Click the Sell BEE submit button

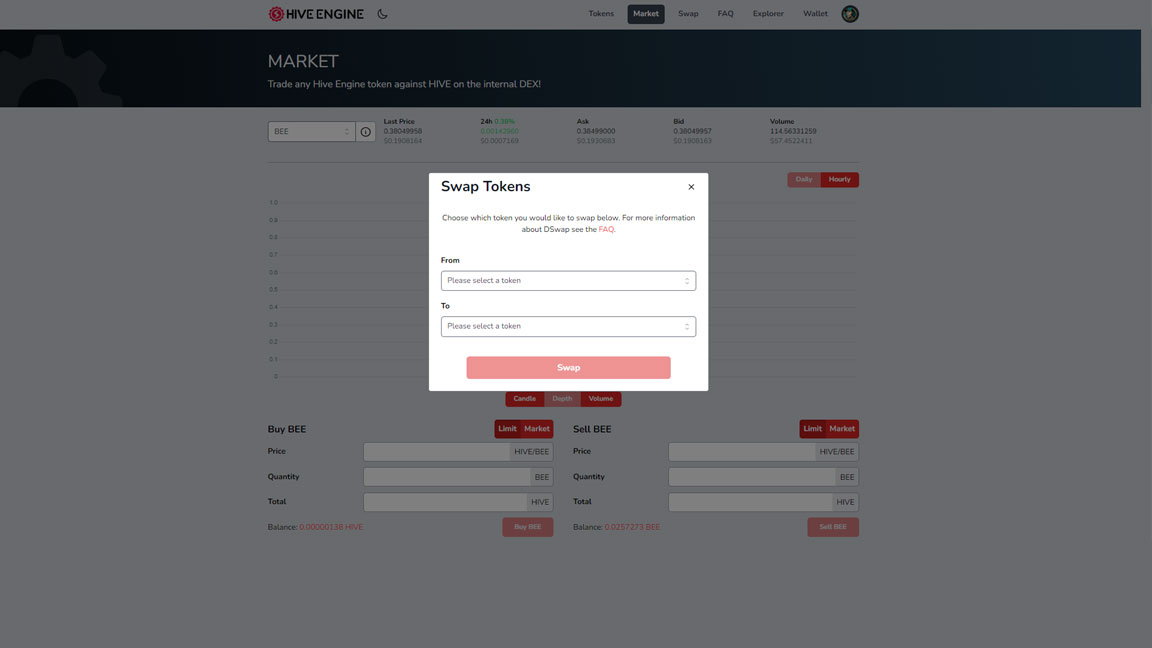point(833,527)
